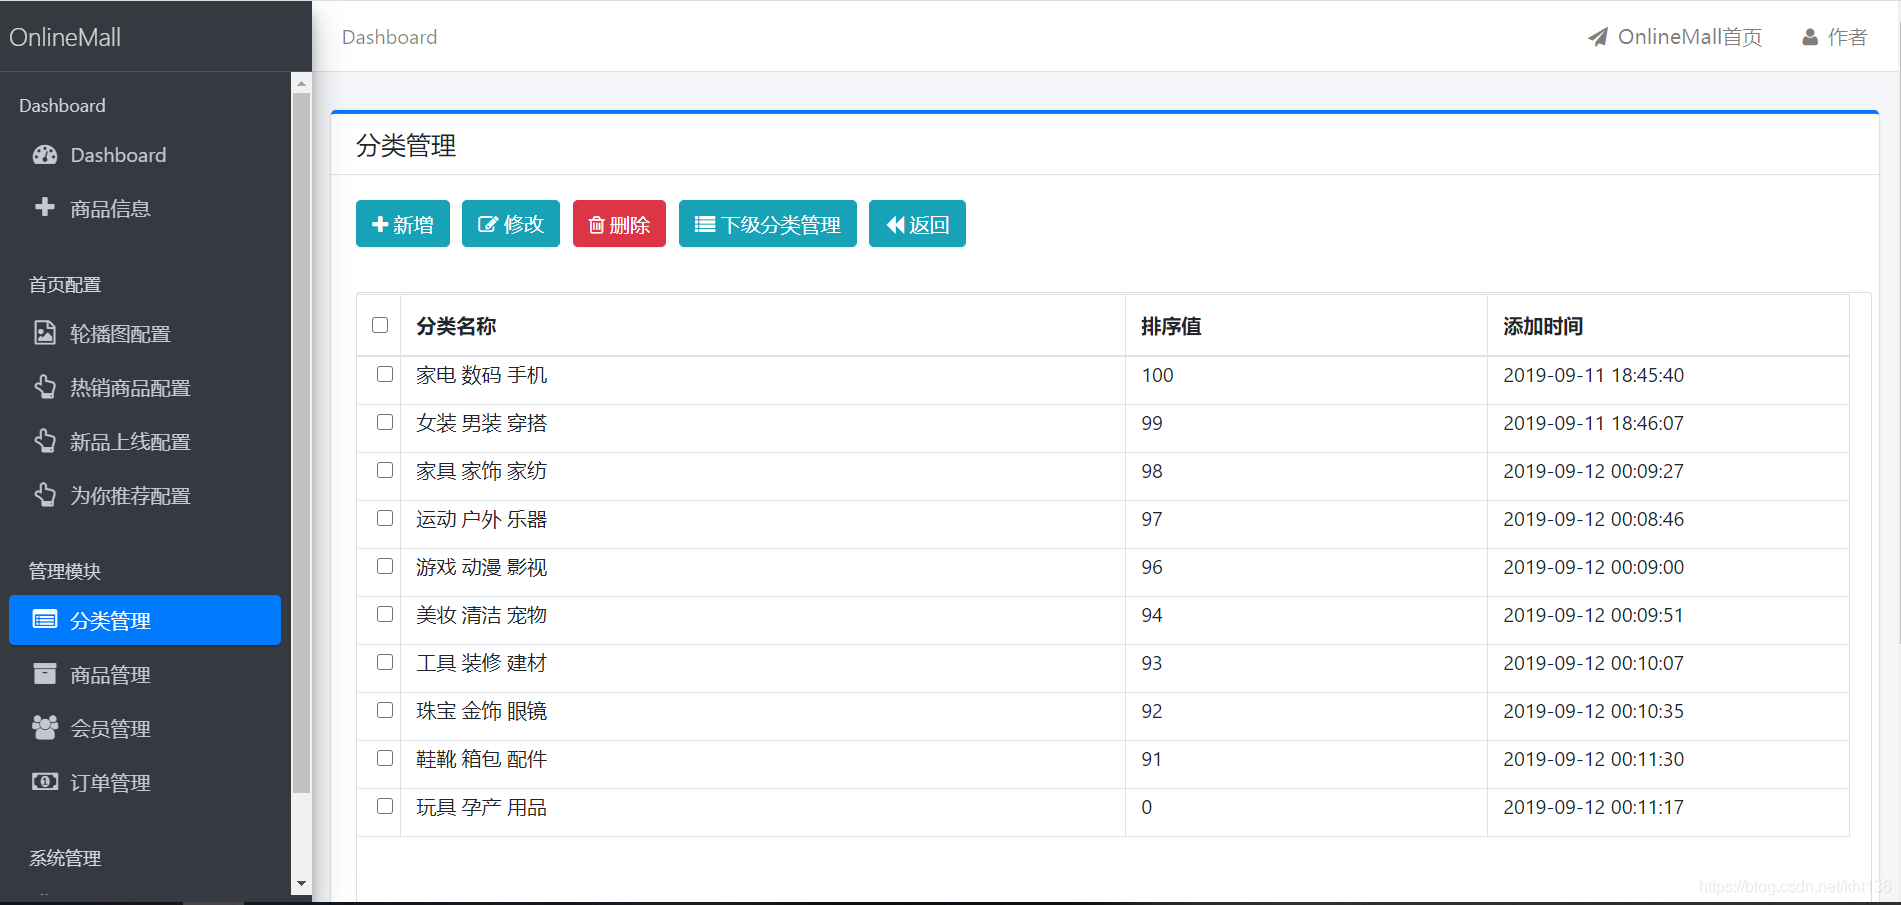Click the 新增 button label
This screenshot has height=905, width=1901.
point(413,225)
